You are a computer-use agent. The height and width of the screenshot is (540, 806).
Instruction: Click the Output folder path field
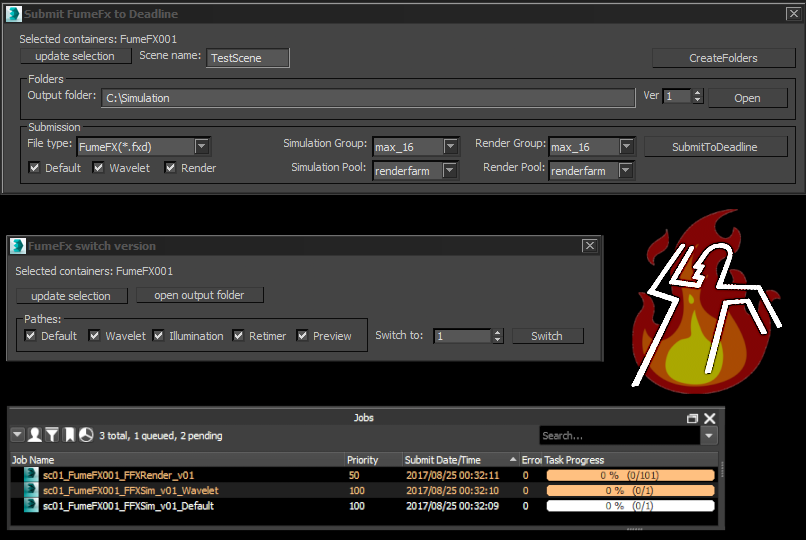coord(368,98)
